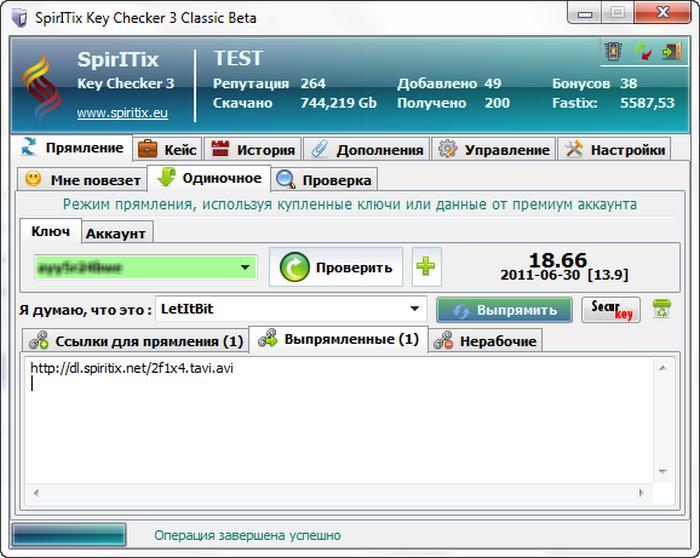
Task: Open the Нерабочие tab
Action: 486,341
